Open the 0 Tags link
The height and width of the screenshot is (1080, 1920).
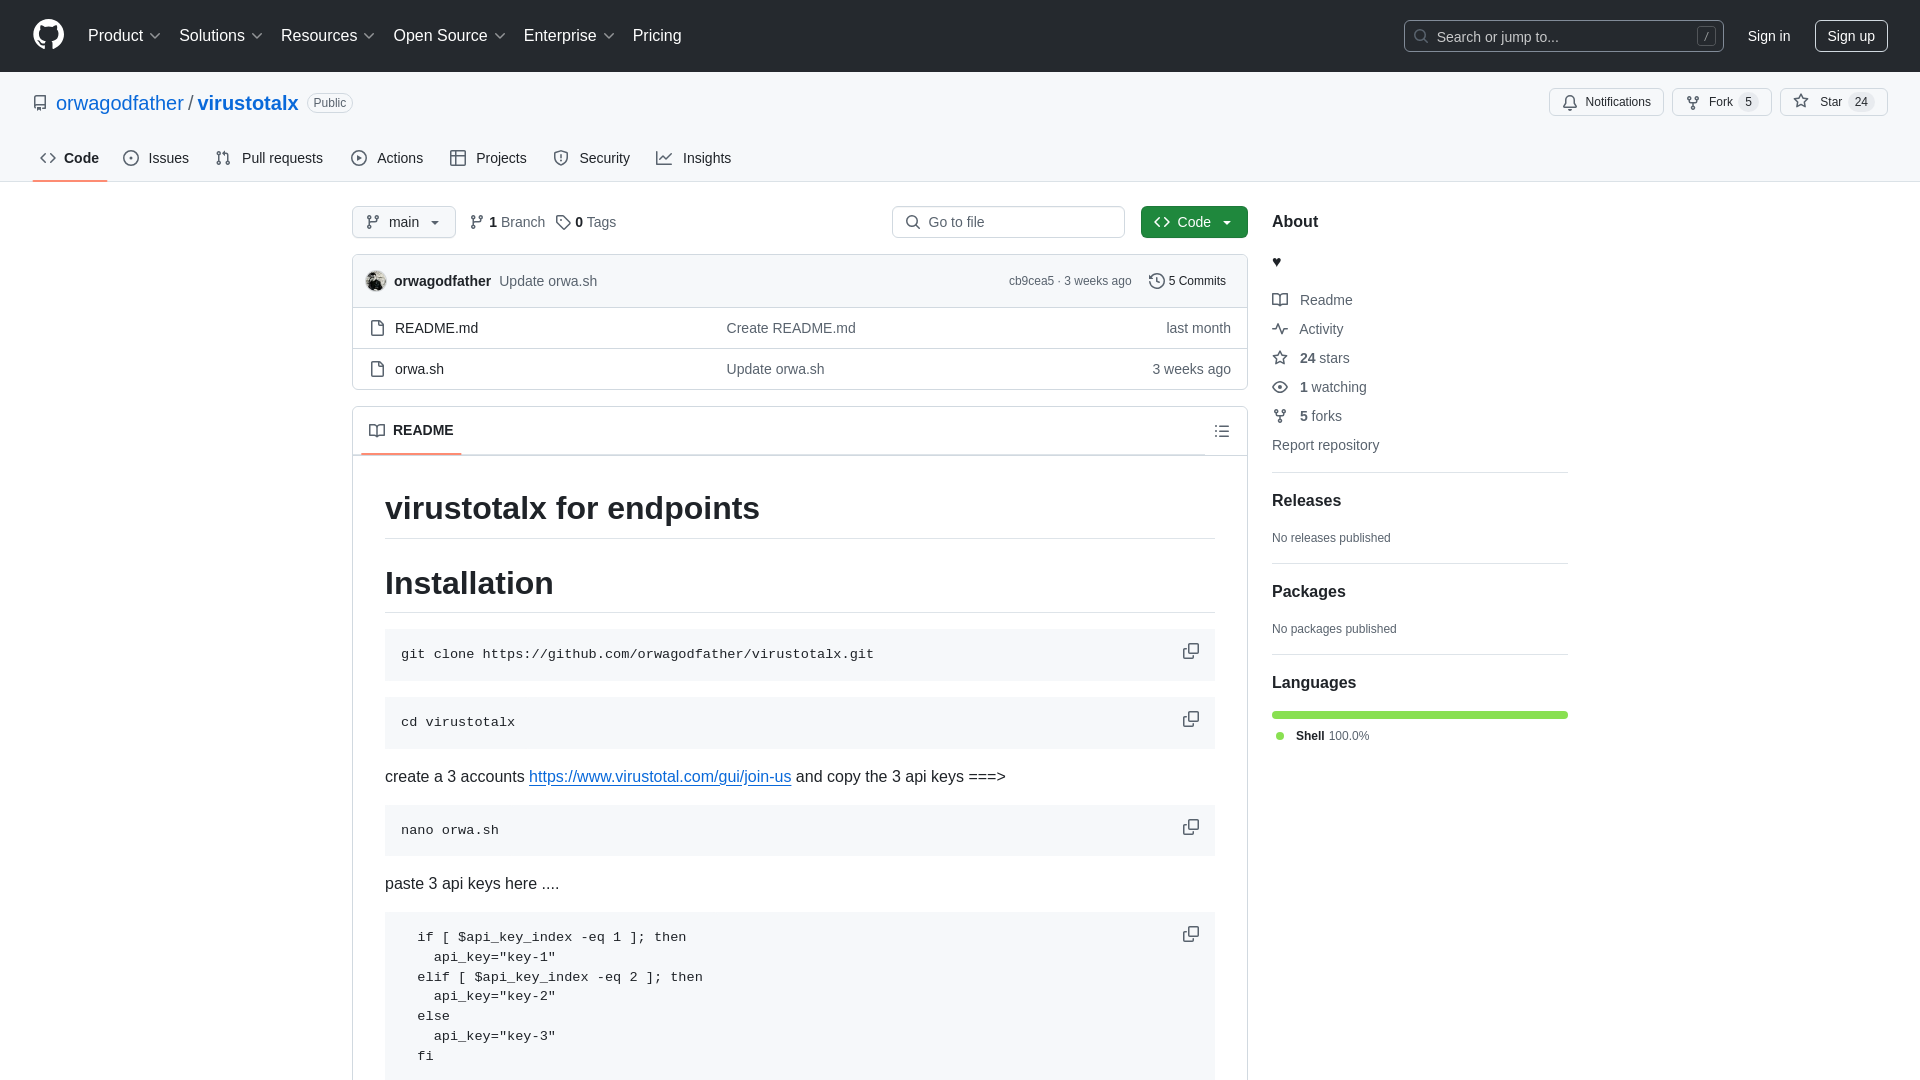(x=586, y=222)
